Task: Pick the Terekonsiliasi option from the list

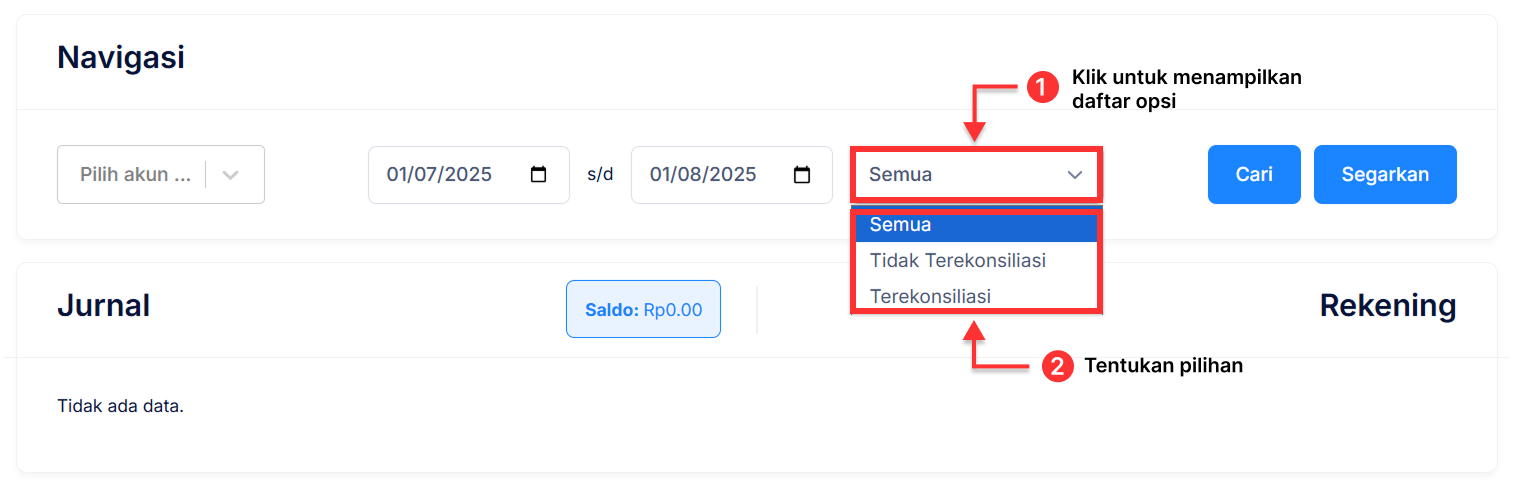Action: point(930,297)
